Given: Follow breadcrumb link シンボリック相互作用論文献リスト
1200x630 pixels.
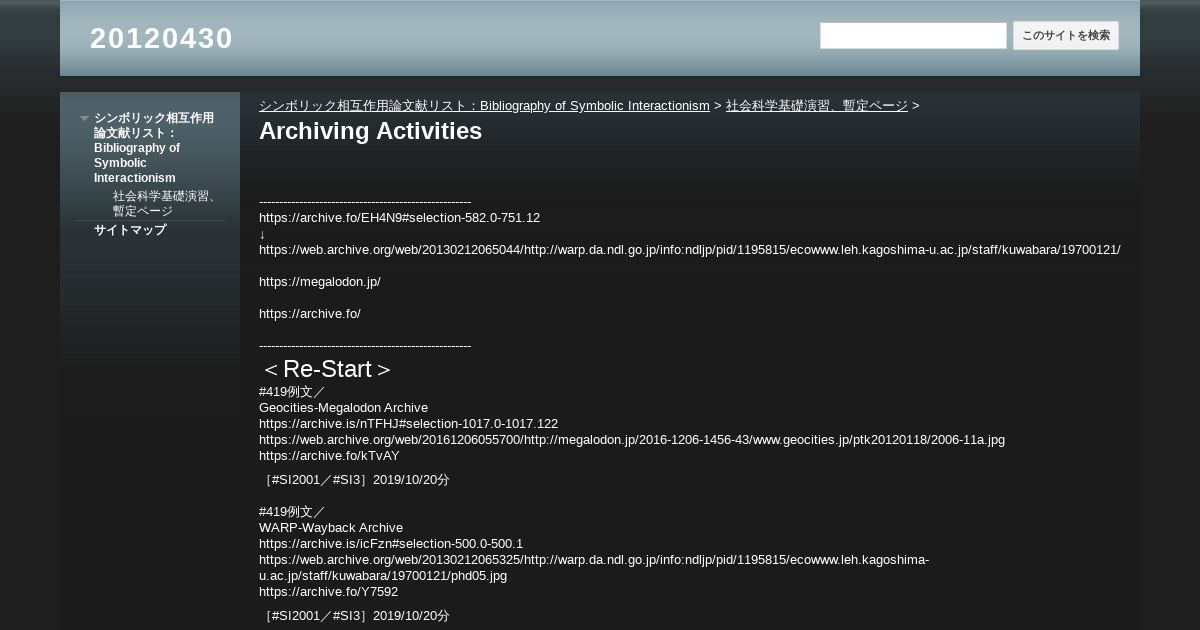Looking at the screenshot, I should pos(484,105).
